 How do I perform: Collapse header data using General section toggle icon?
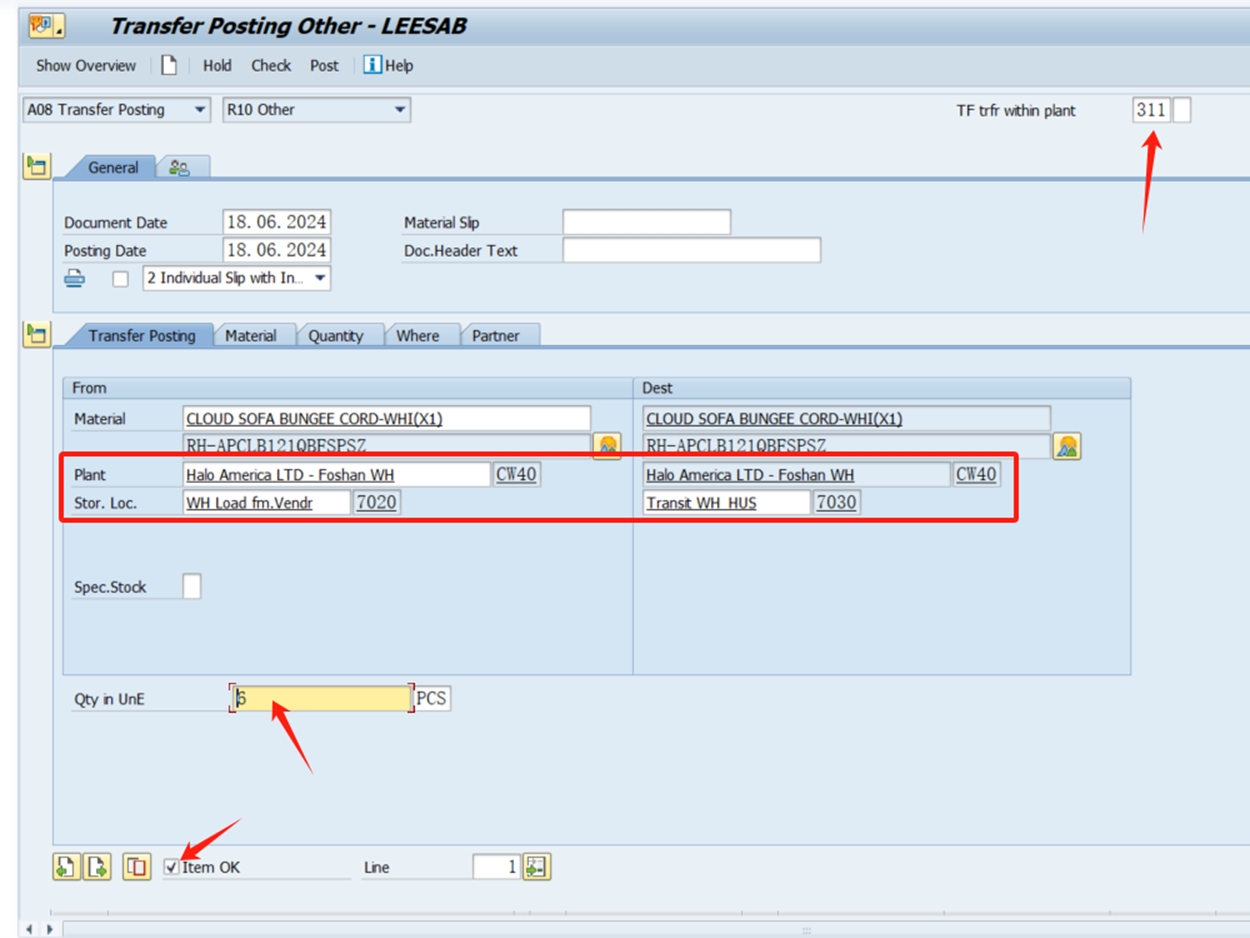click(37, 166)
